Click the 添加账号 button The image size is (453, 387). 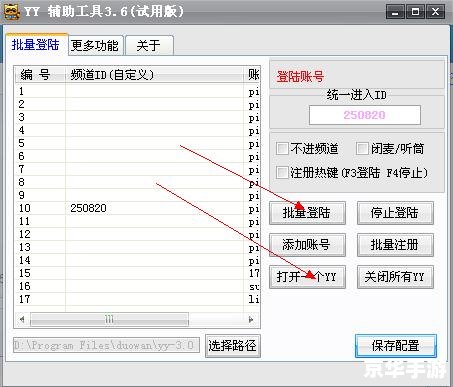(307, 245)
